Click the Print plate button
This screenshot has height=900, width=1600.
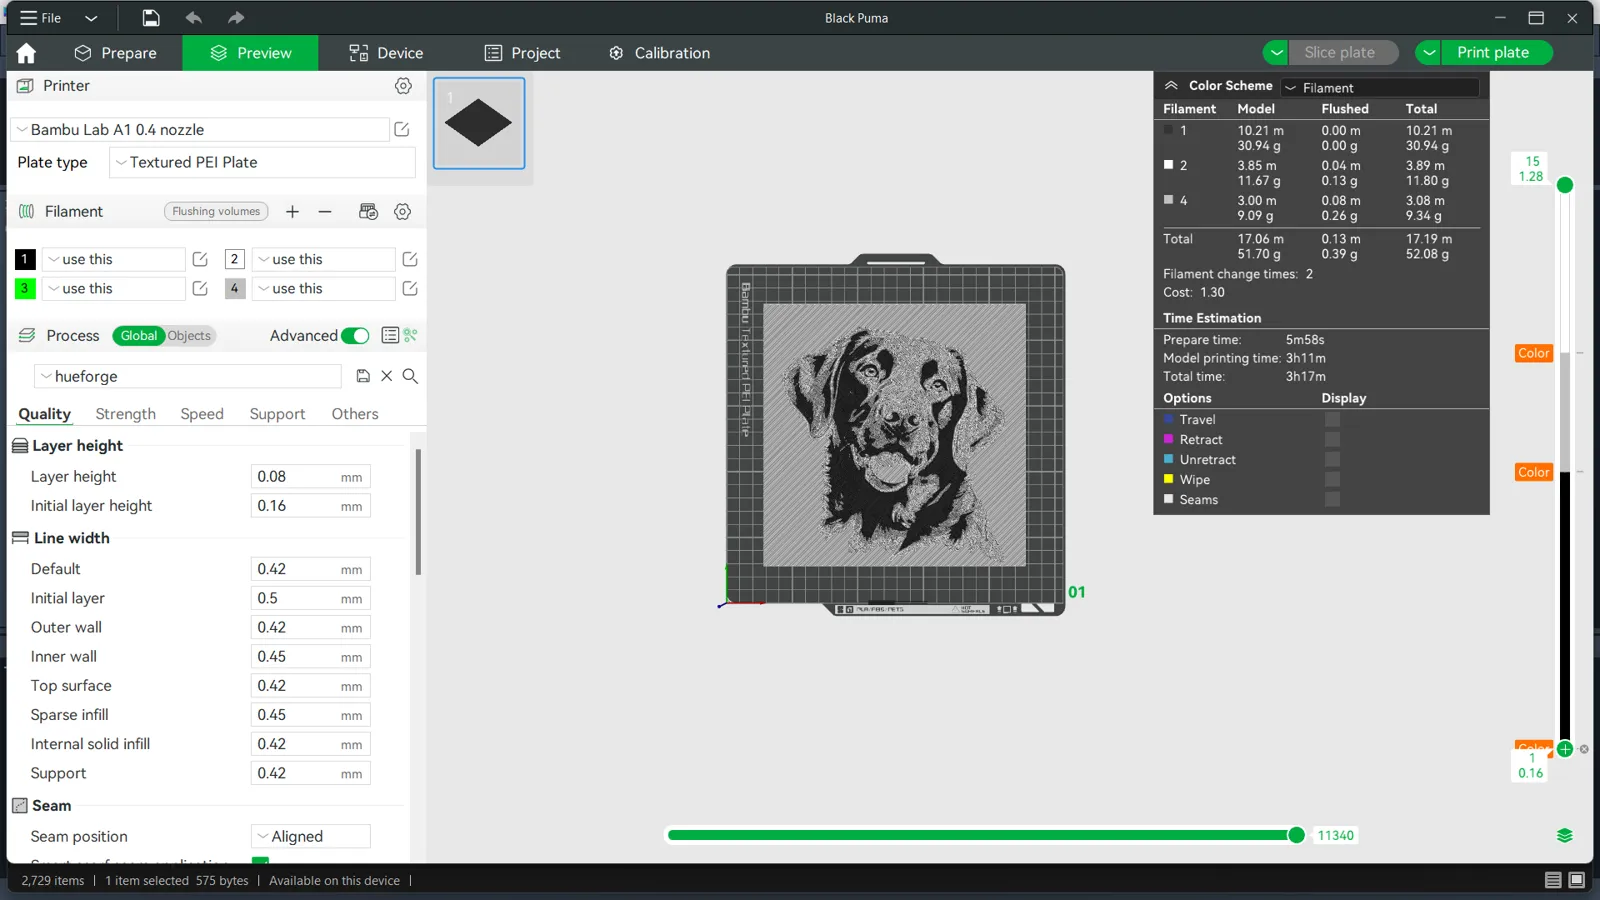tap(1496, 52)
